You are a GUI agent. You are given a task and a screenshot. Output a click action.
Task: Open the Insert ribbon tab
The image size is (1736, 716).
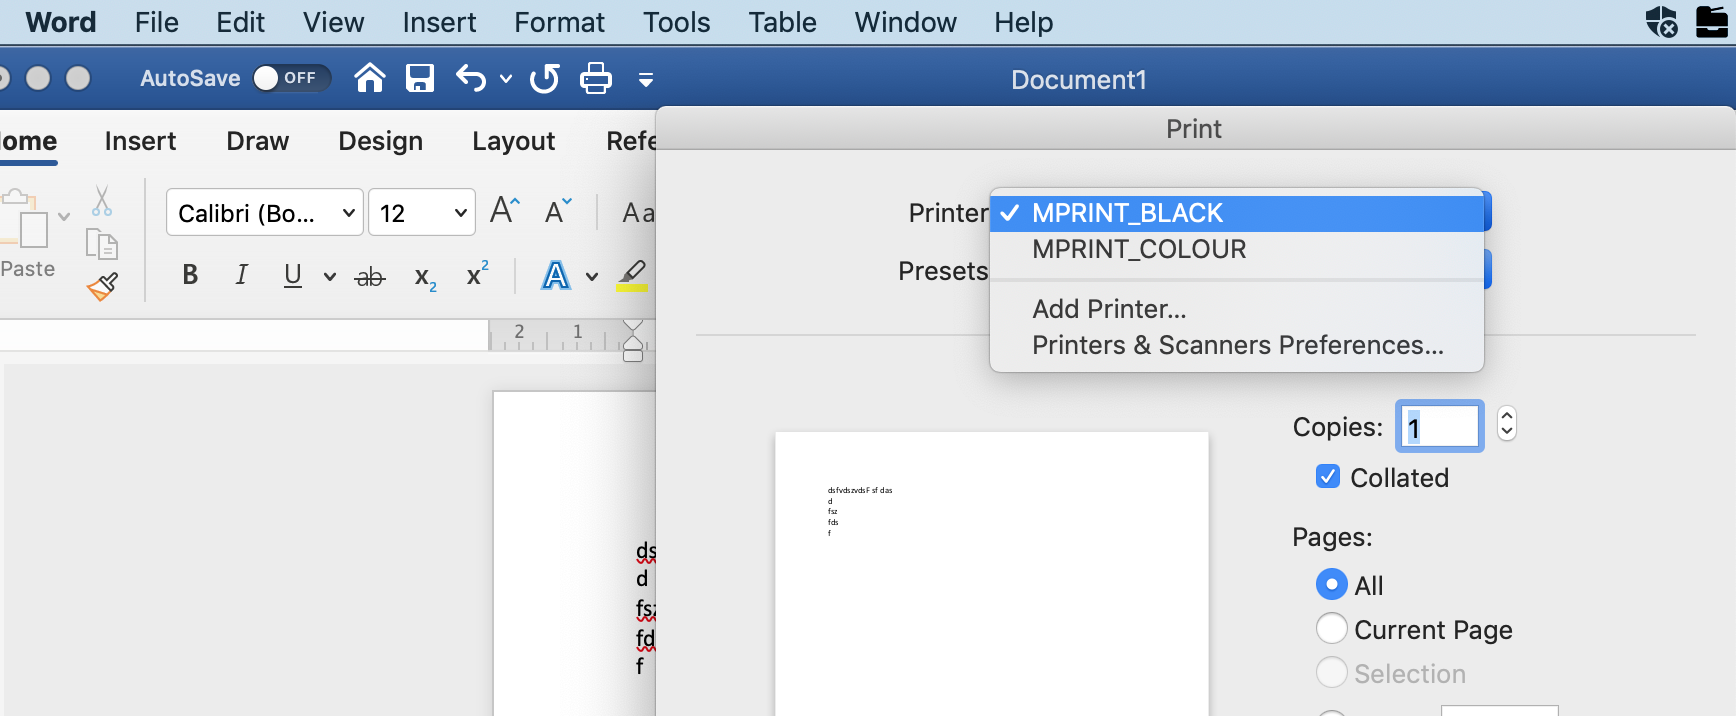pos(140,141)
